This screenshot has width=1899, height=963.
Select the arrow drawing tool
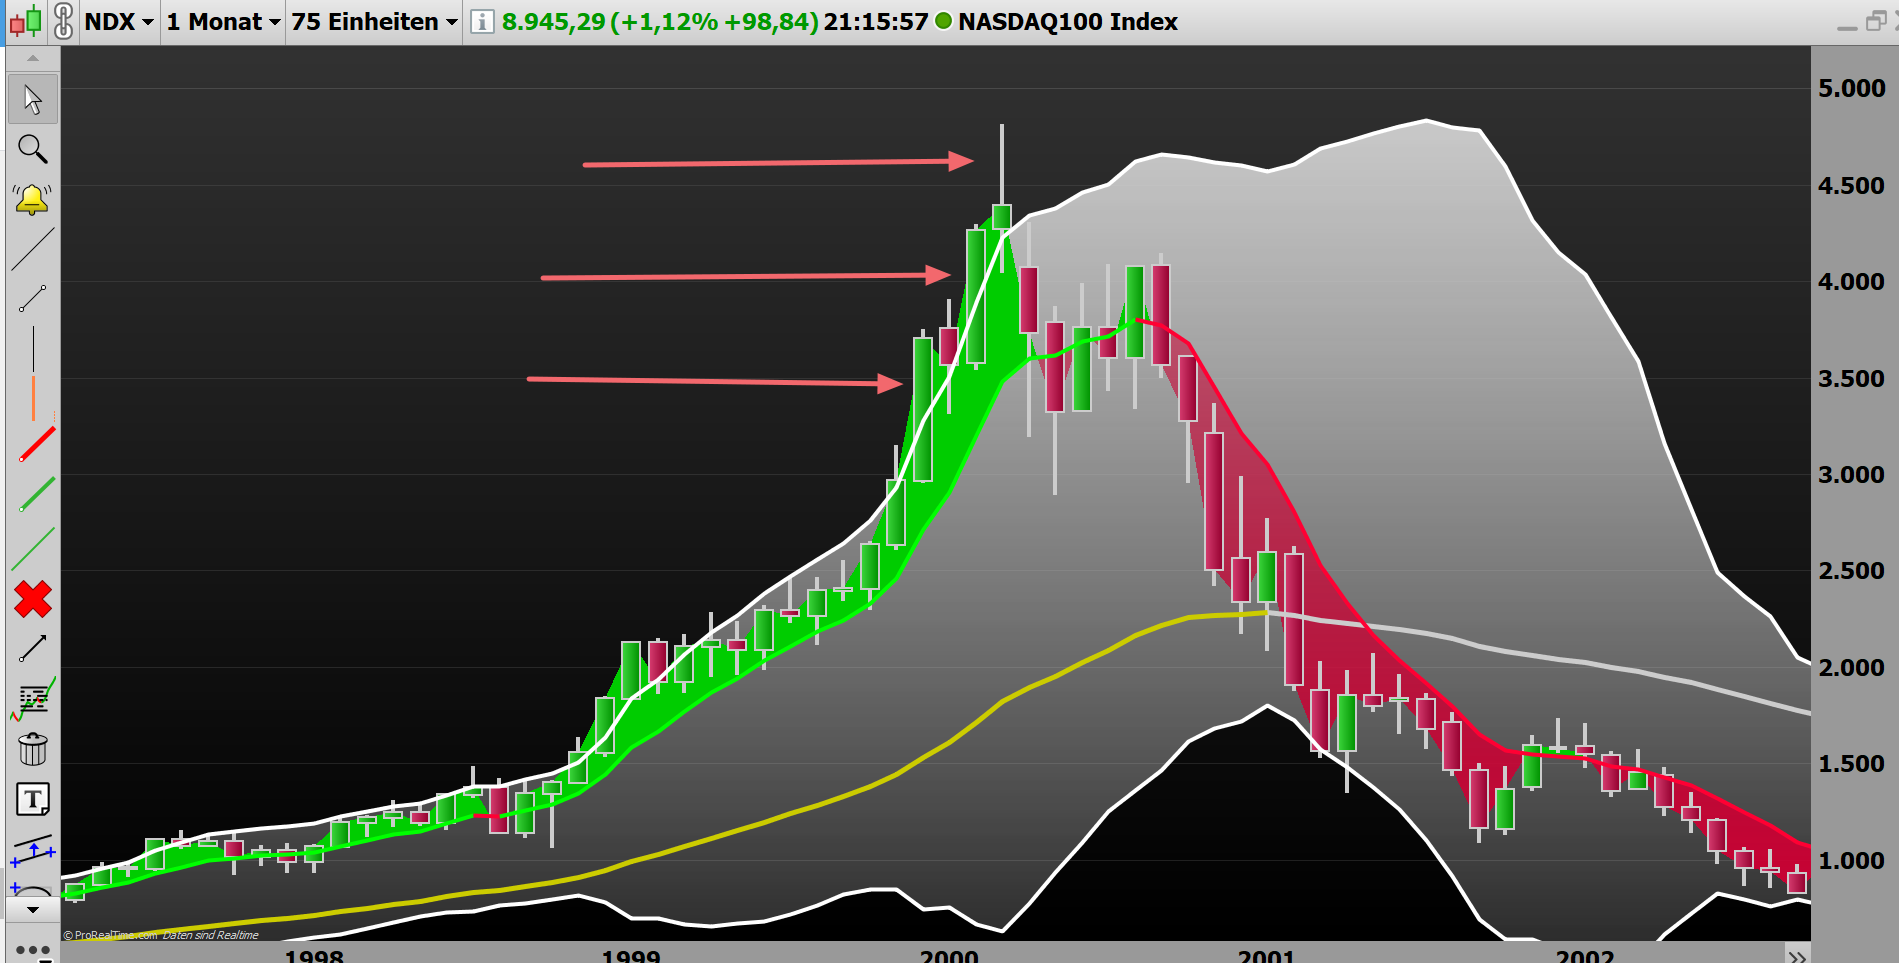tap(33, 646)
